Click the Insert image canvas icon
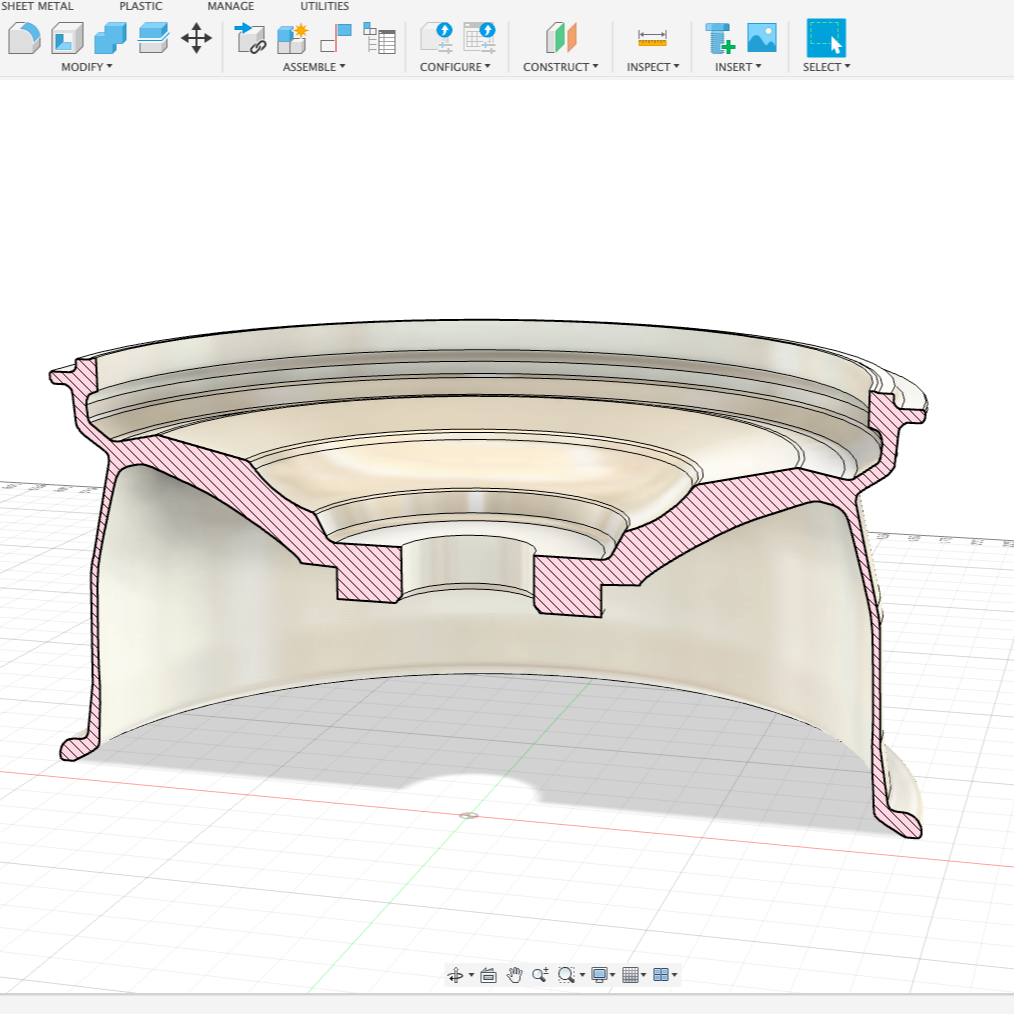1014x1014 pixels. (762, 38)
